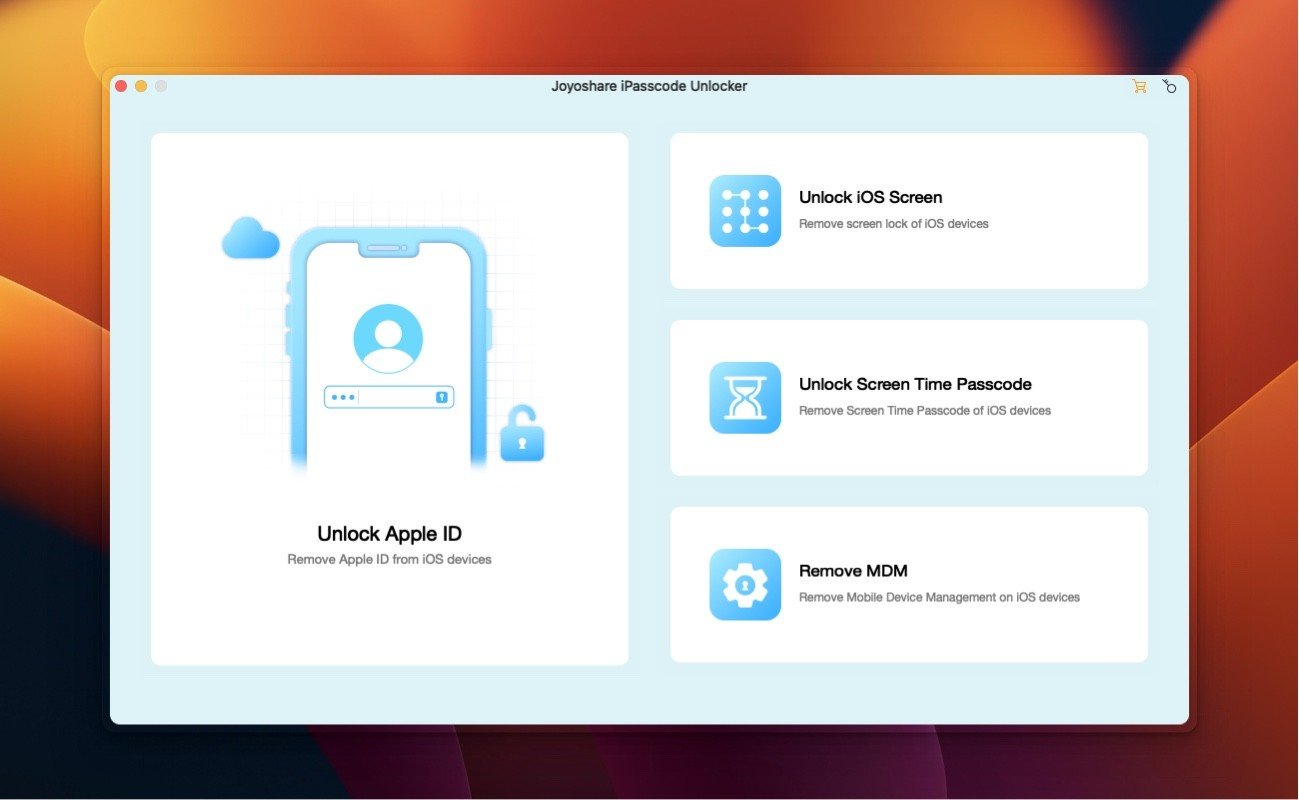Click the key registration icon
Screen dimensions: 1299x800
(x=1169, y=87)
